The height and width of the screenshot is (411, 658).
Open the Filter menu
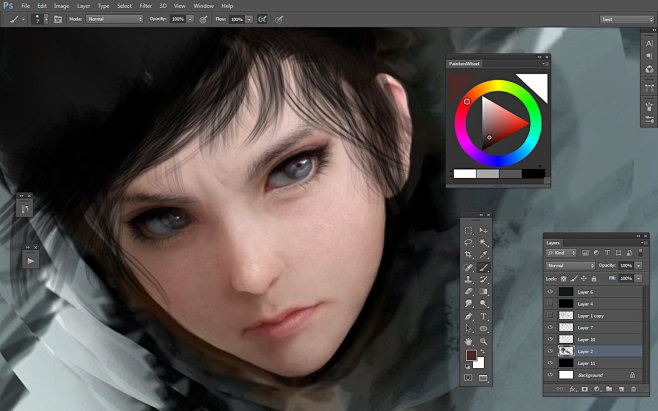tap(146, 6)
